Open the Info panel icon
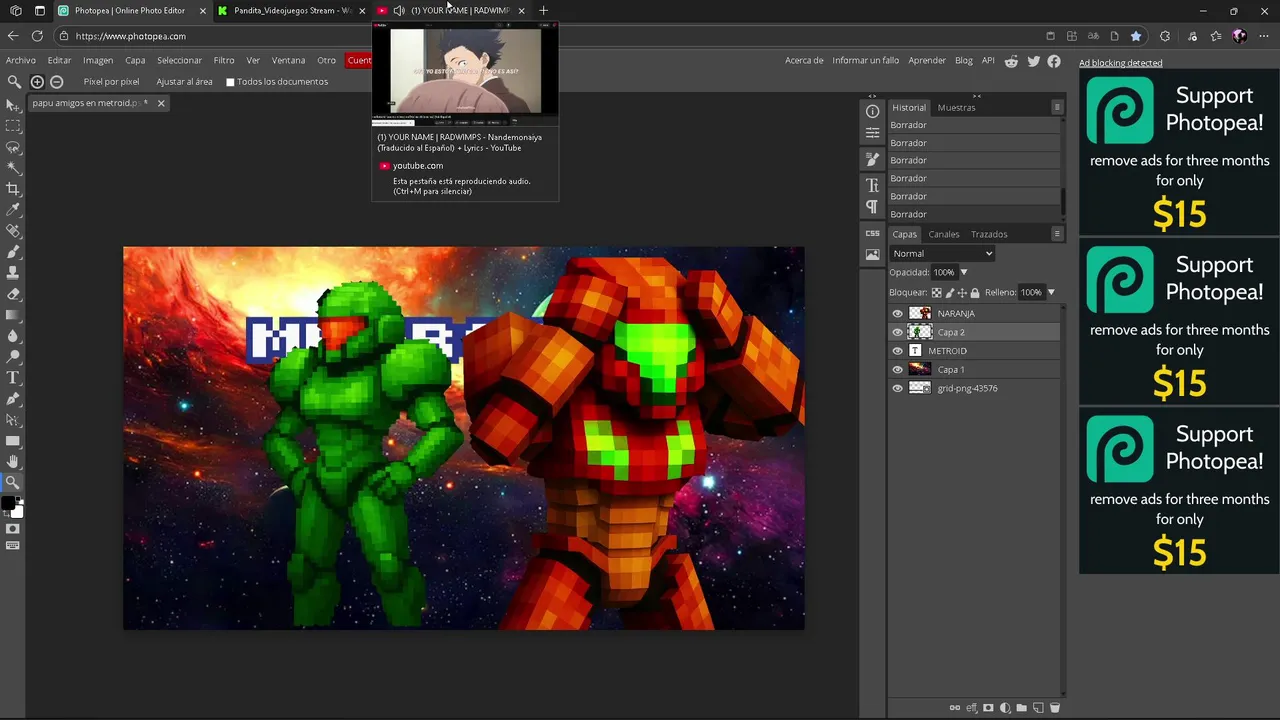1280x720 pixels. tap(872, 112)
